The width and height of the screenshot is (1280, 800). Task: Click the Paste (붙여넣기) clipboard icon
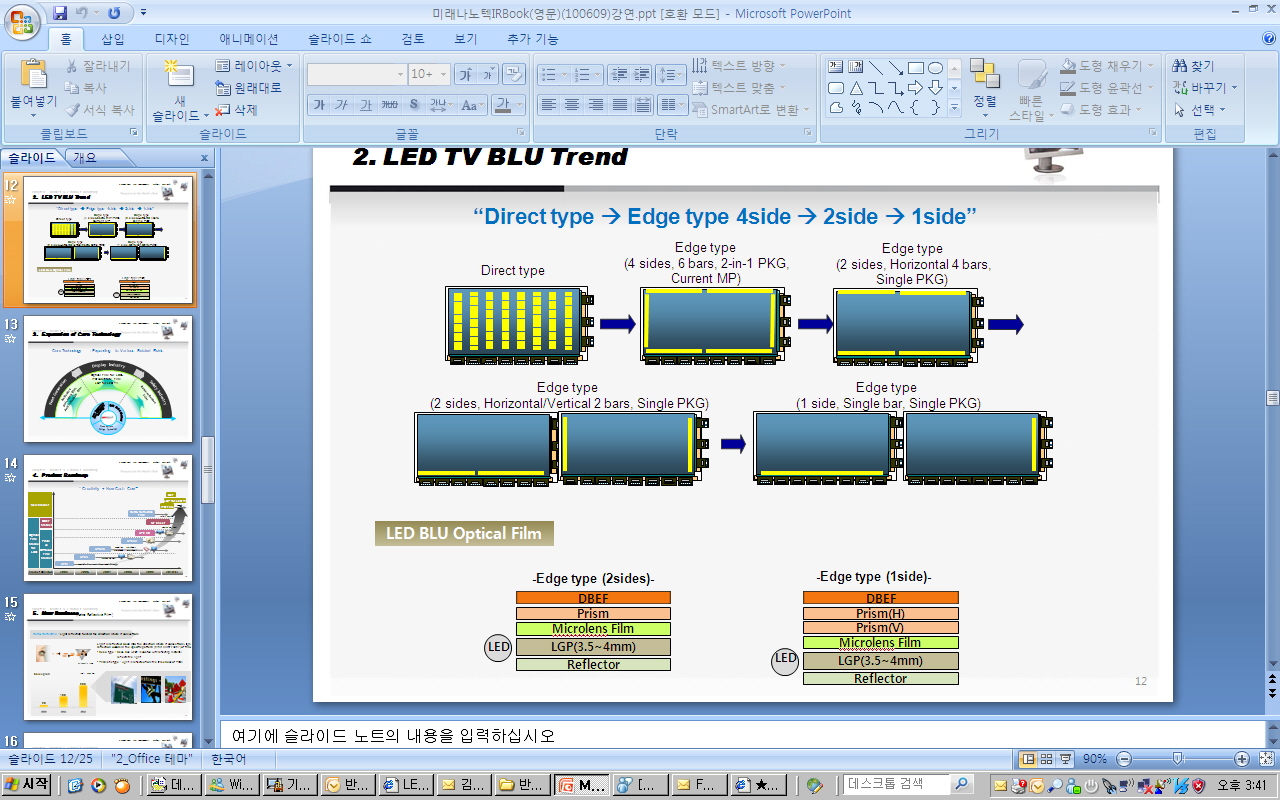[33, 75]
